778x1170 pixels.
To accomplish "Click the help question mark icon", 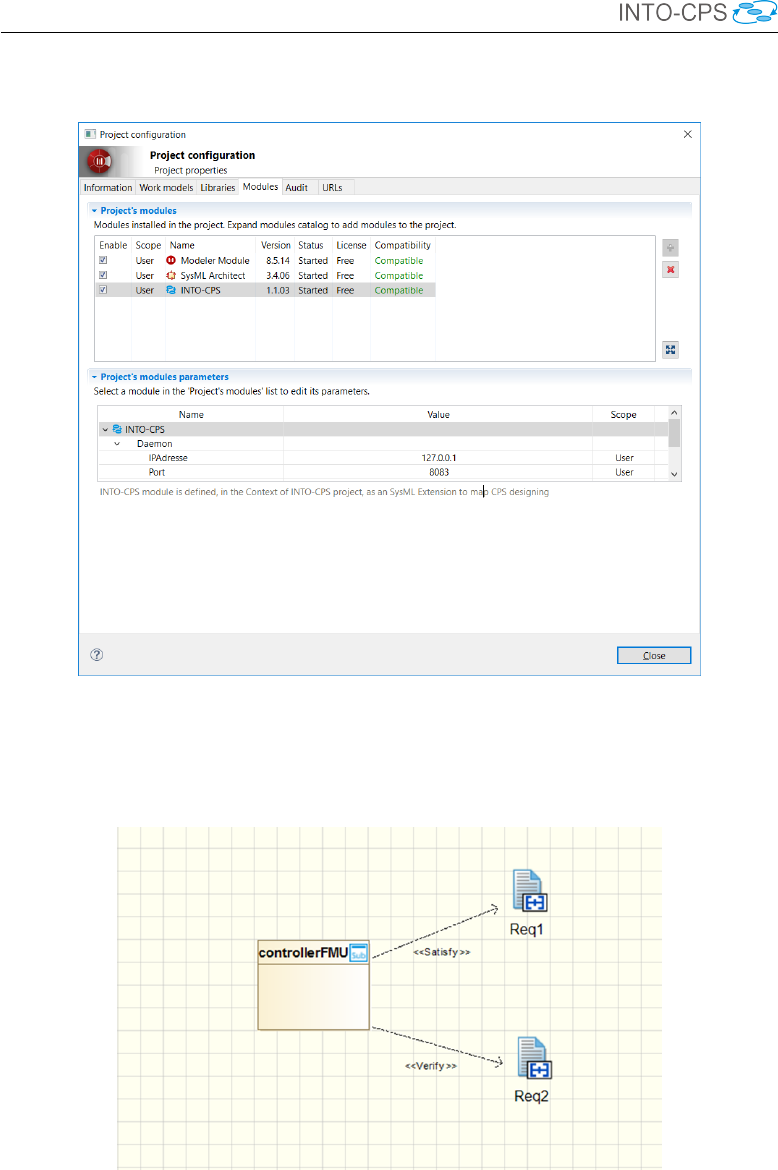I will click(x=97, y=655).
